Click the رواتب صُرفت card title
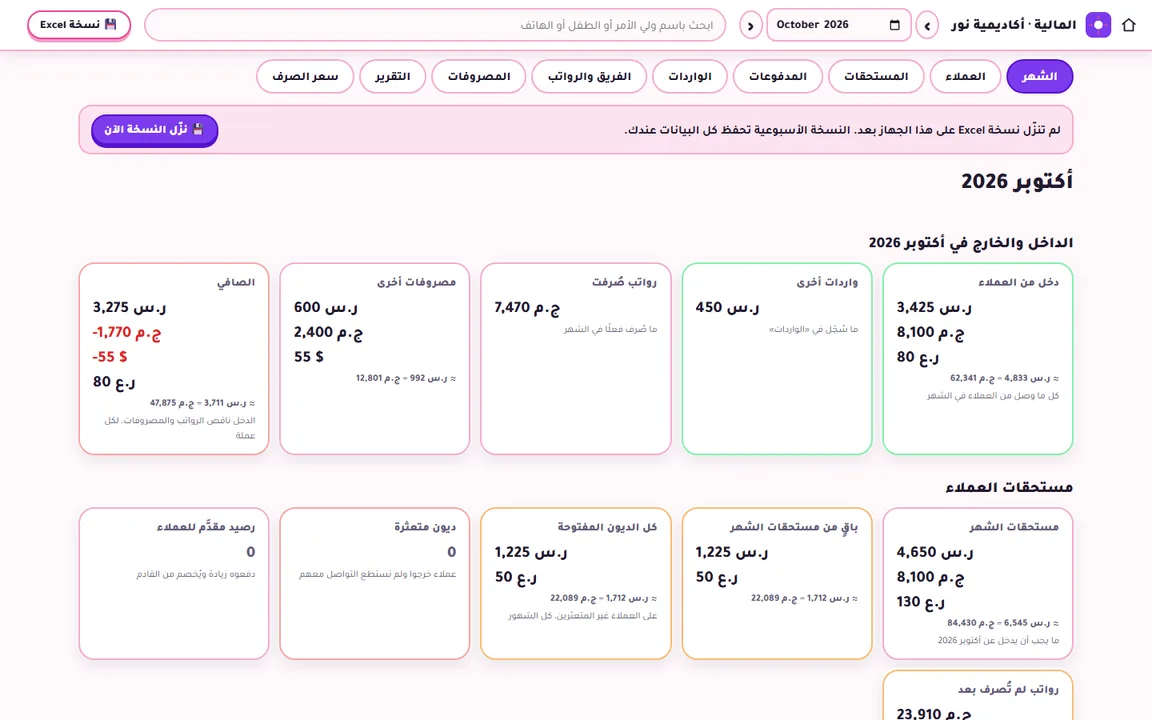The width and height of the screenshot is (1152, 720). [624, 282]
